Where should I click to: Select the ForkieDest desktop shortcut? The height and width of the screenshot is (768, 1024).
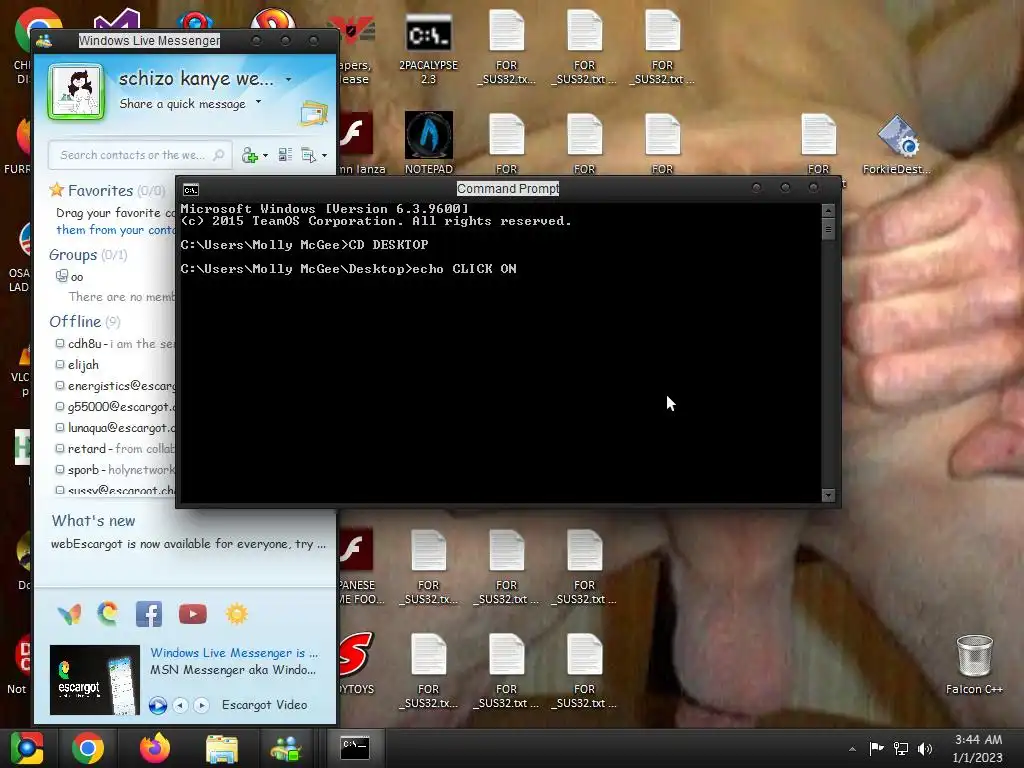coord(897,145)
